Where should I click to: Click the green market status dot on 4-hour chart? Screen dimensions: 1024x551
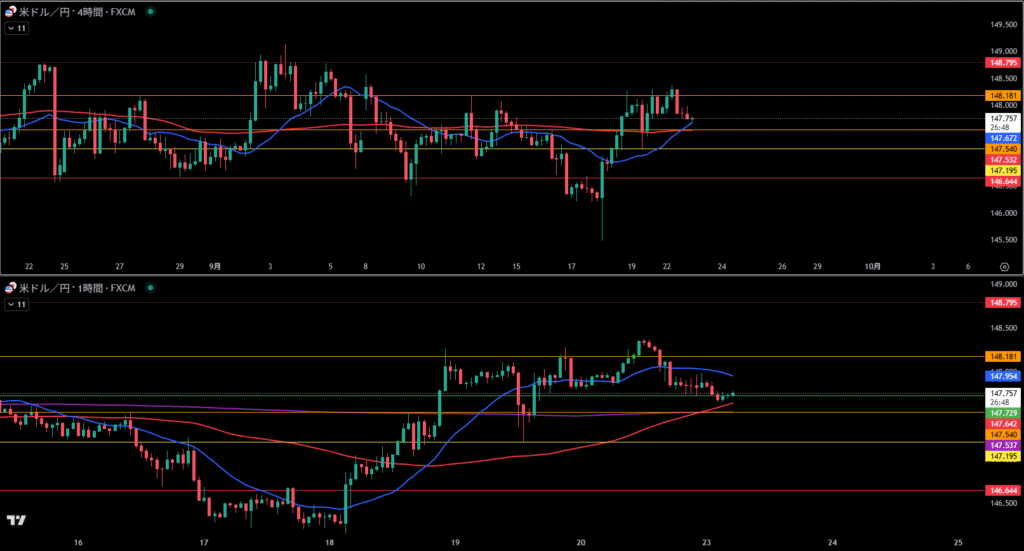pyautogui.click(x=150, y=12)
